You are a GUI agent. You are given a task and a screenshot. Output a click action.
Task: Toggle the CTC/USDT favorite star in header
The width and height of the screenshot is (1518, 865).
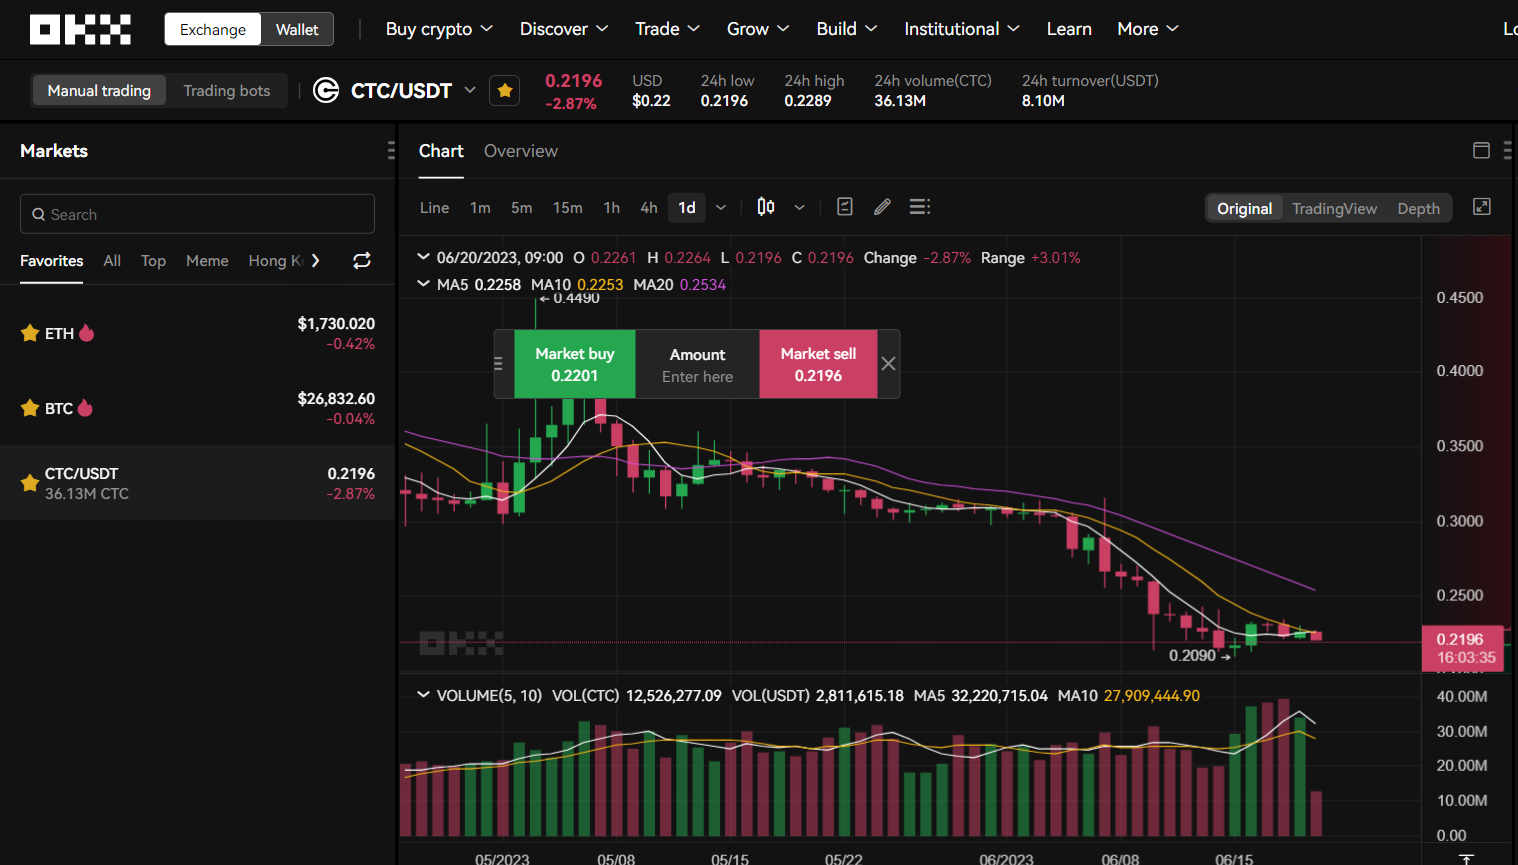tap(505, 91)
